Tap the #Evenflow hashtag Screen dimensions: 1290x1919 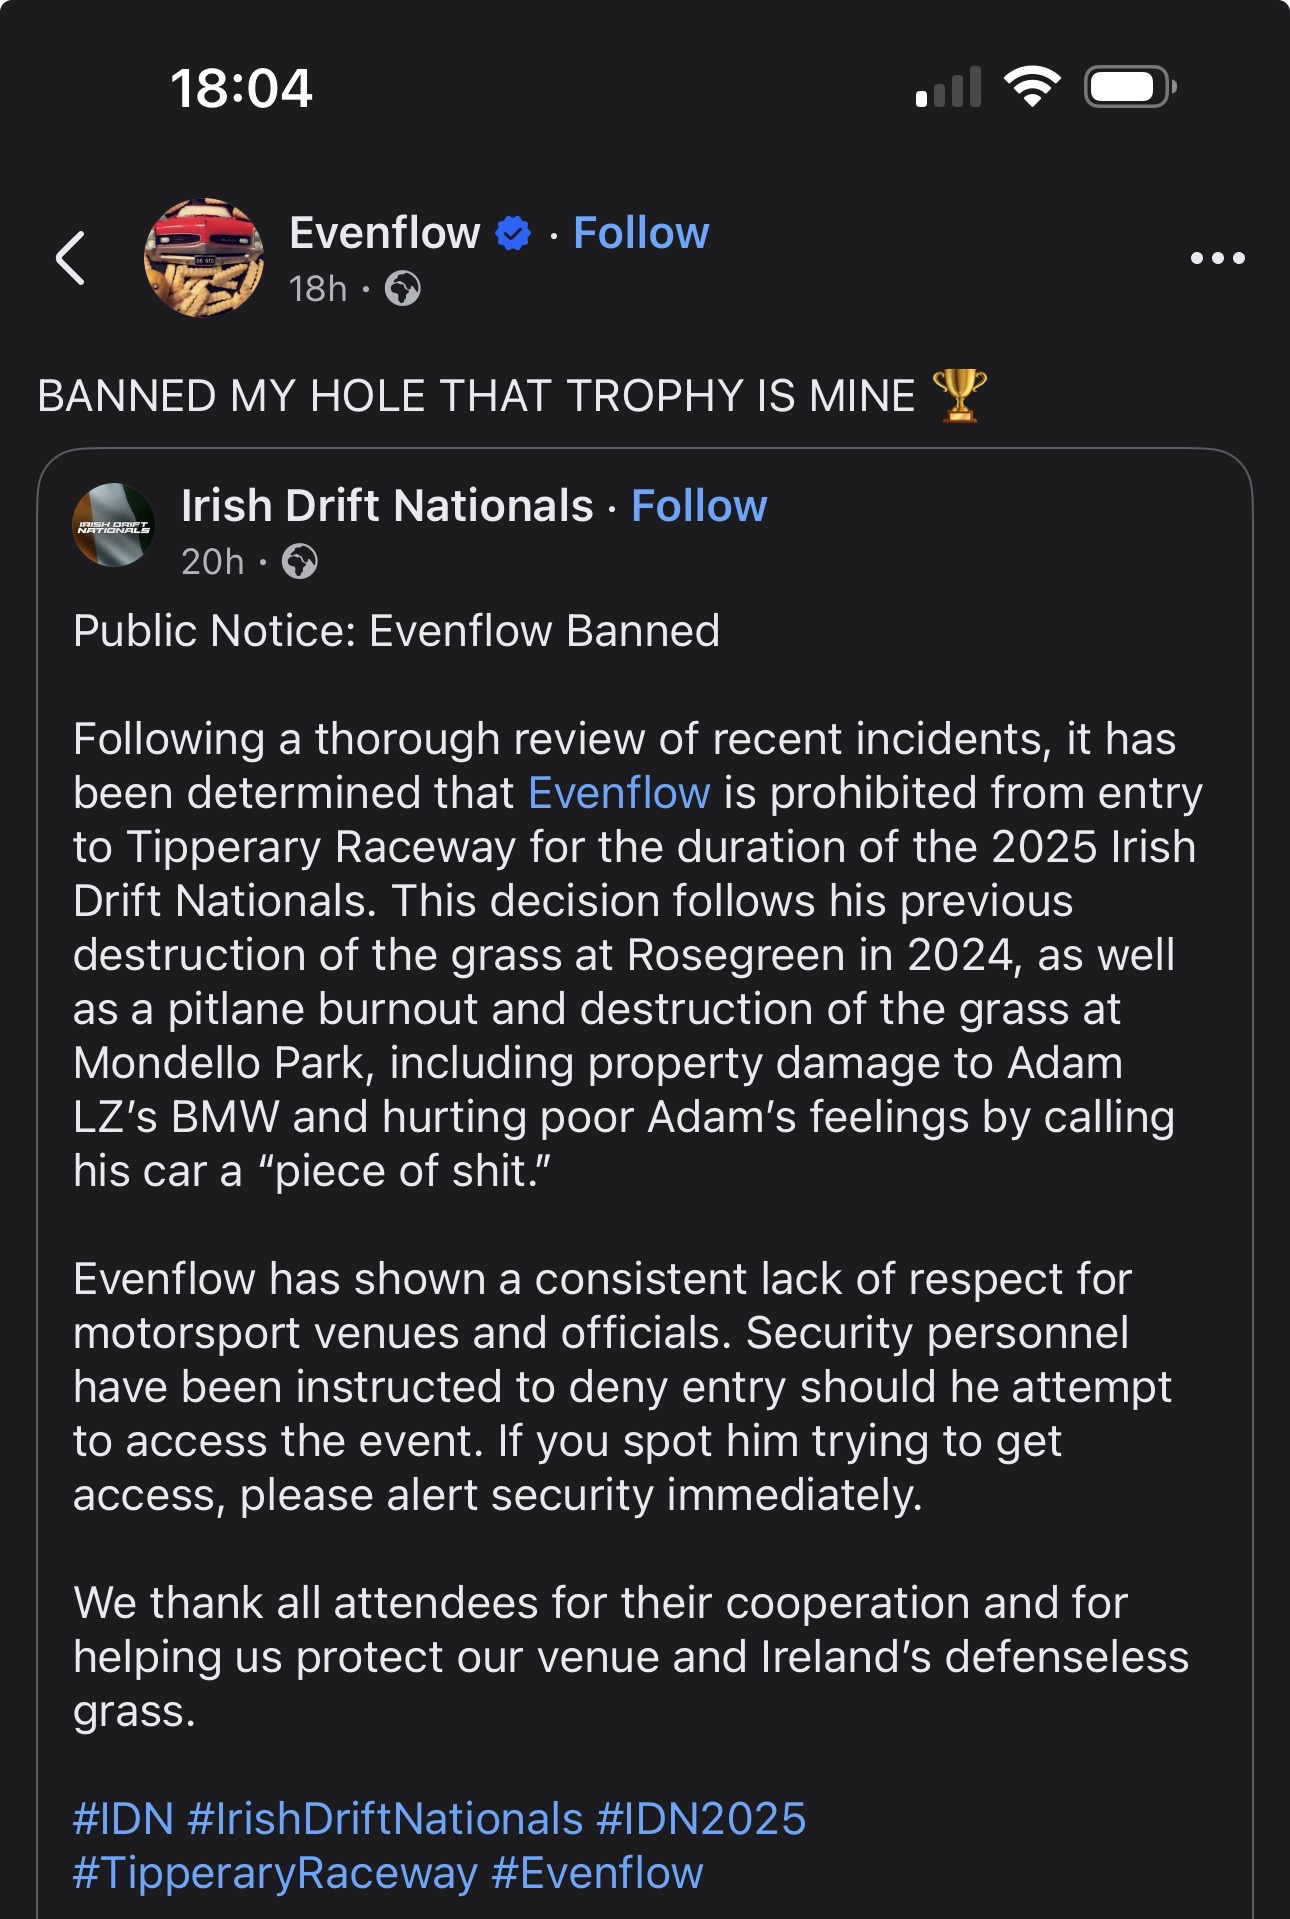tap(598, 1873)
